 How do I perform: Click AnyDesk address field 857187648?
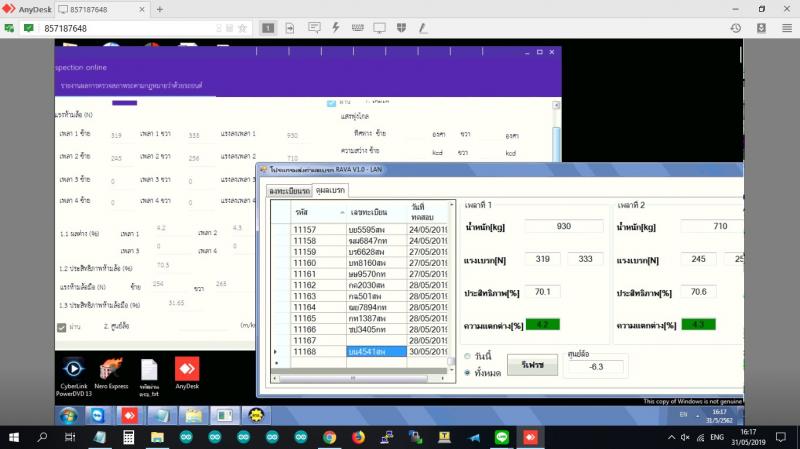coord(128,29)
